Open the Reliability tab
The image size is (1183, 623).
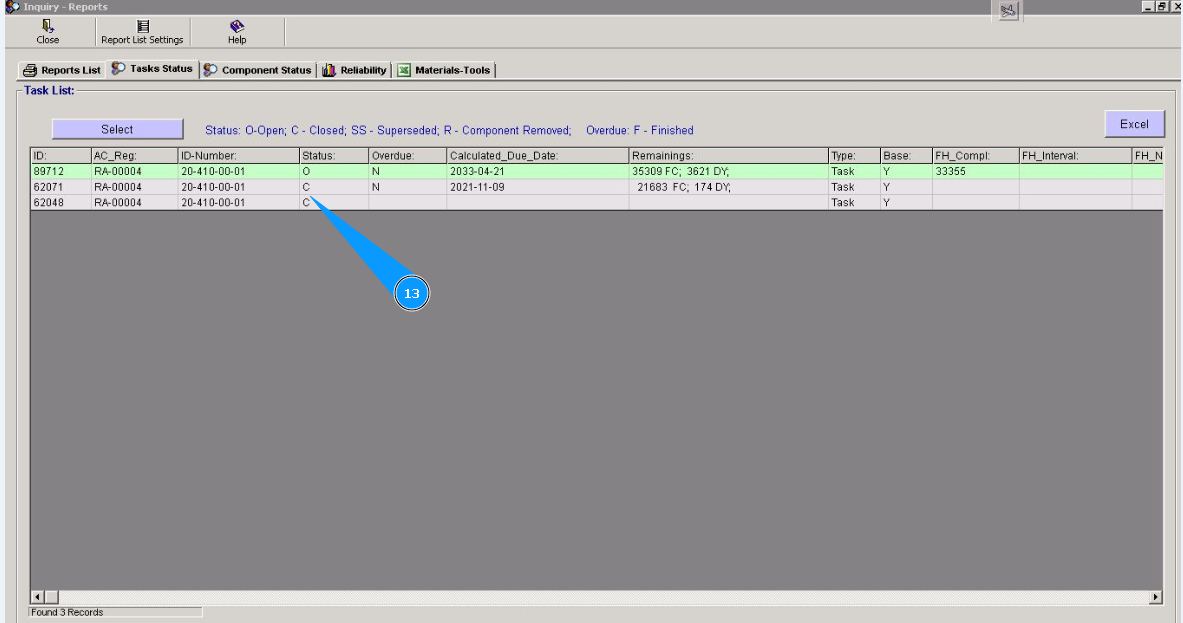[355, 70]
